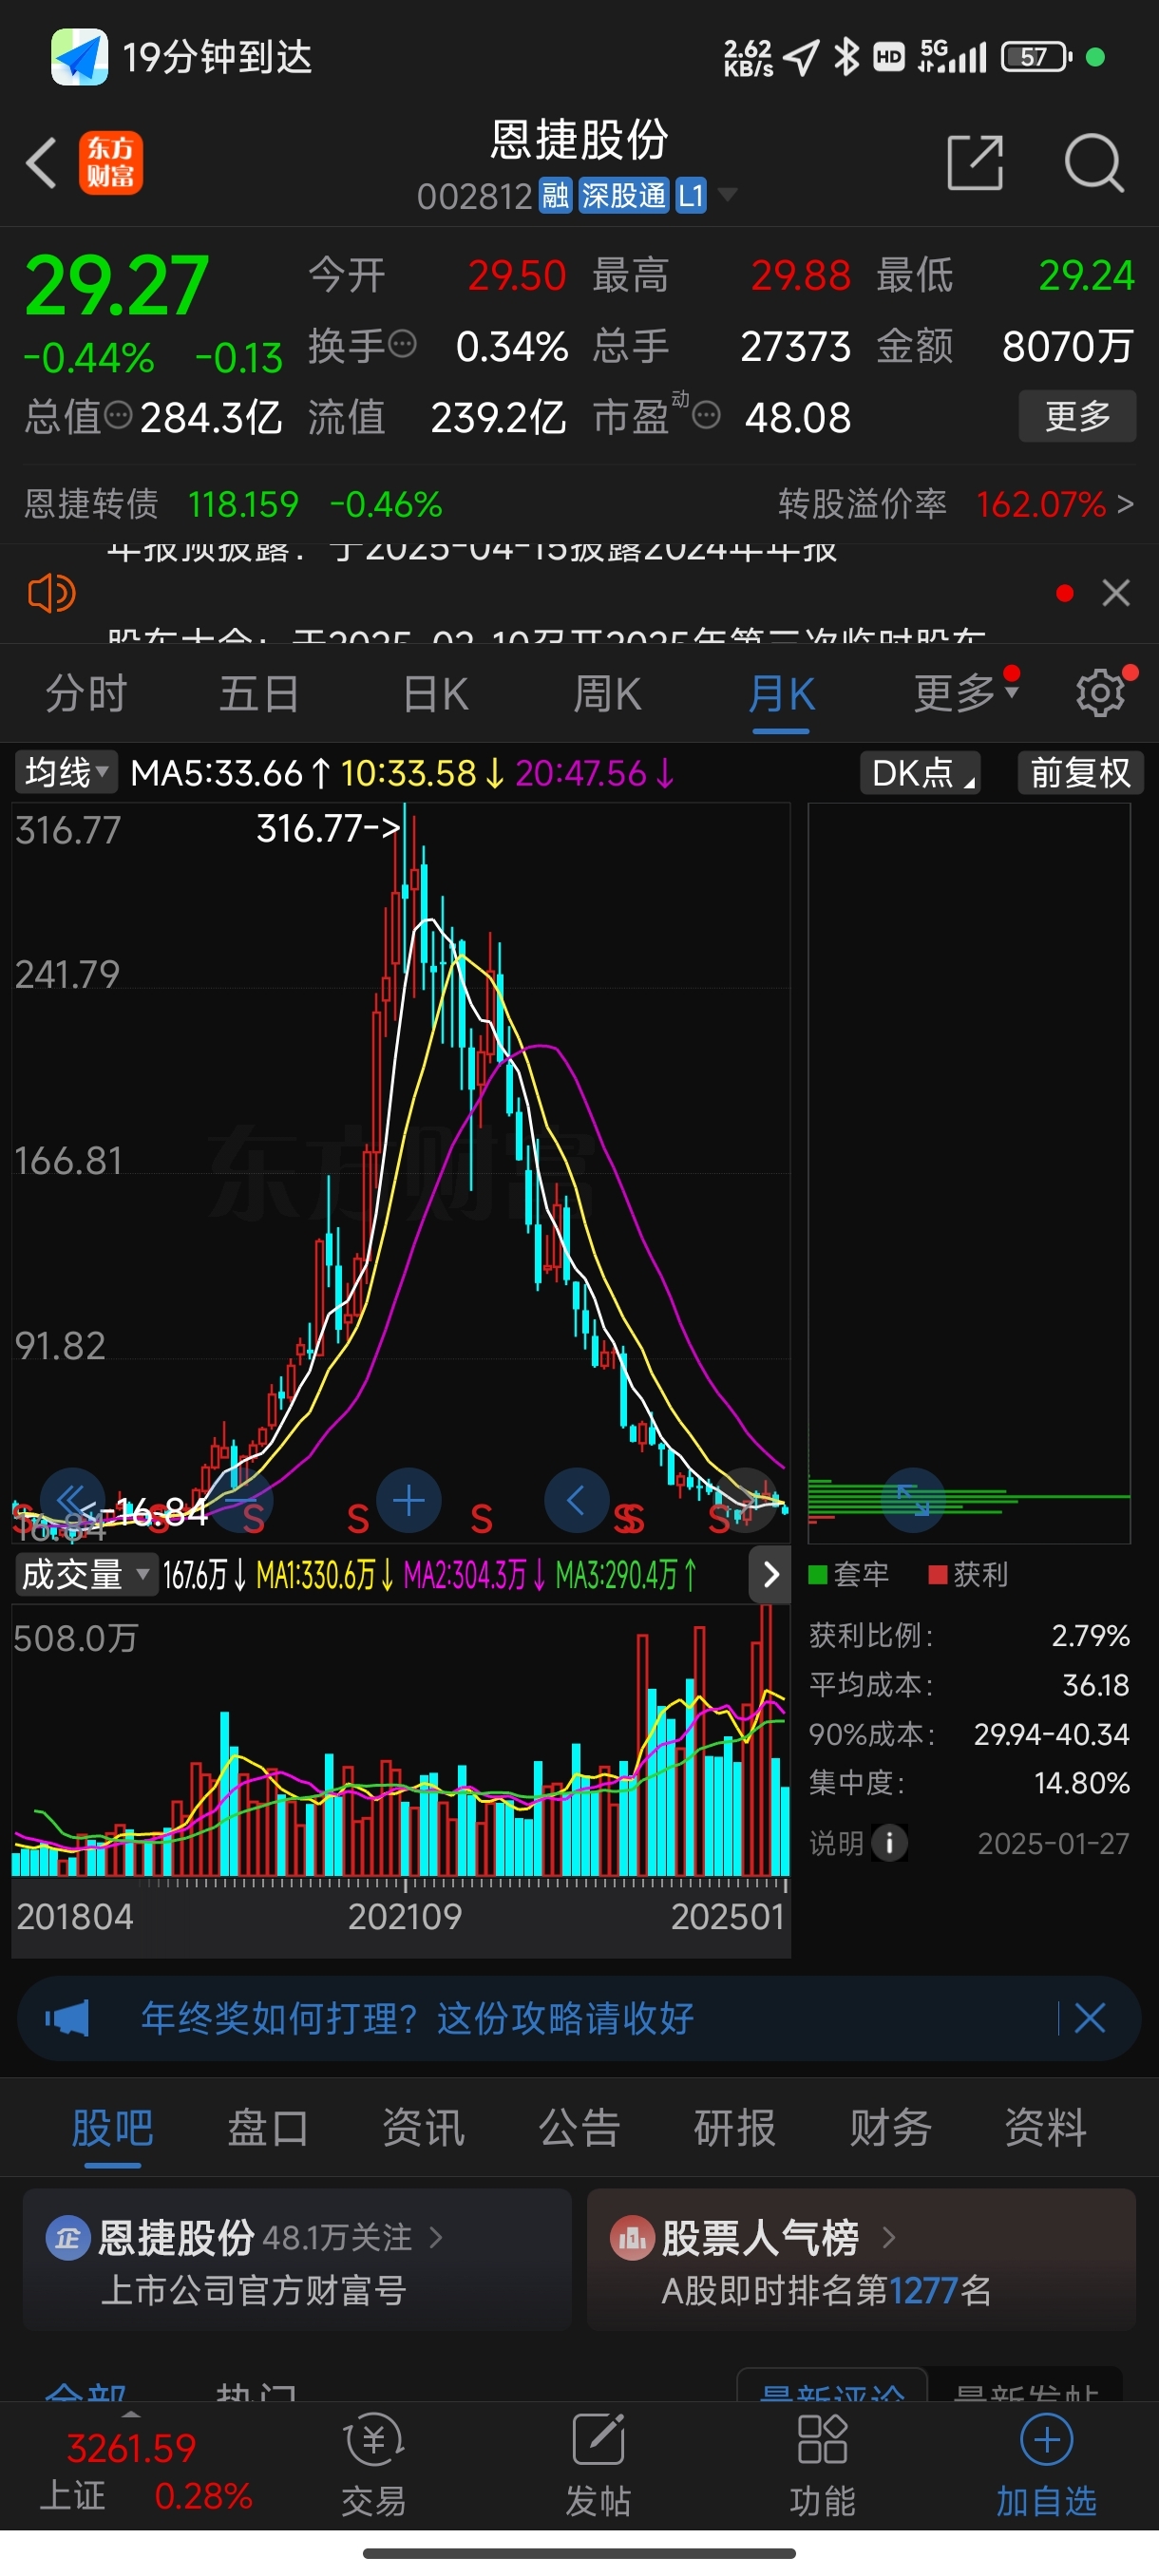Tap 获利比例 value 2.79%
1159x2576 pixels.
pyautogui.click(x=1090, y=1636)
